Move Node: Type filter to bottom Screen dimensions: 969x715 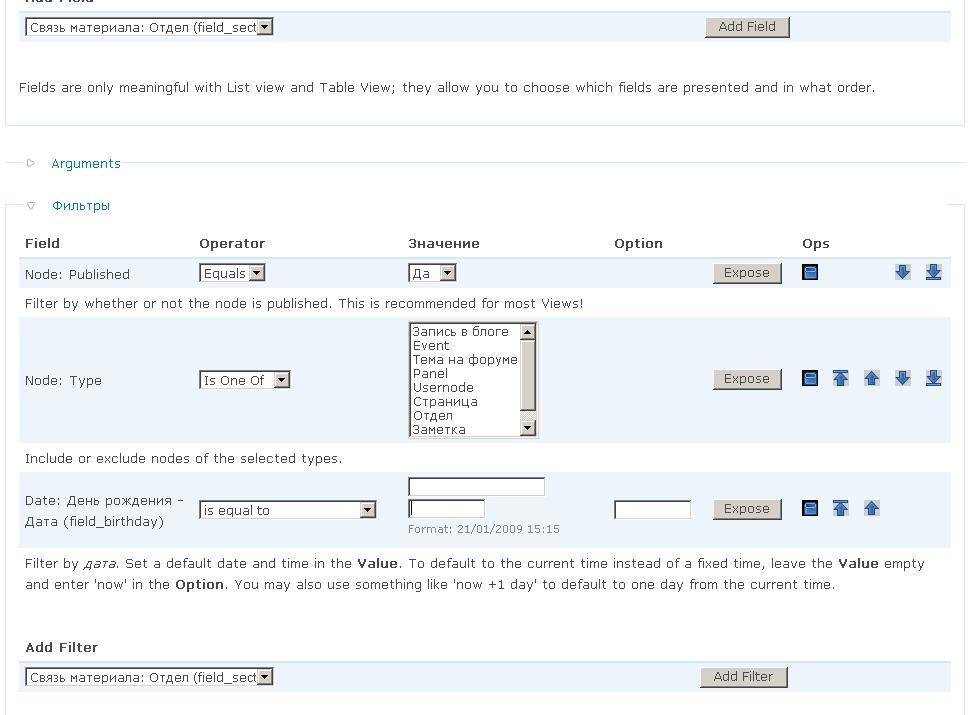click(933, 378)
